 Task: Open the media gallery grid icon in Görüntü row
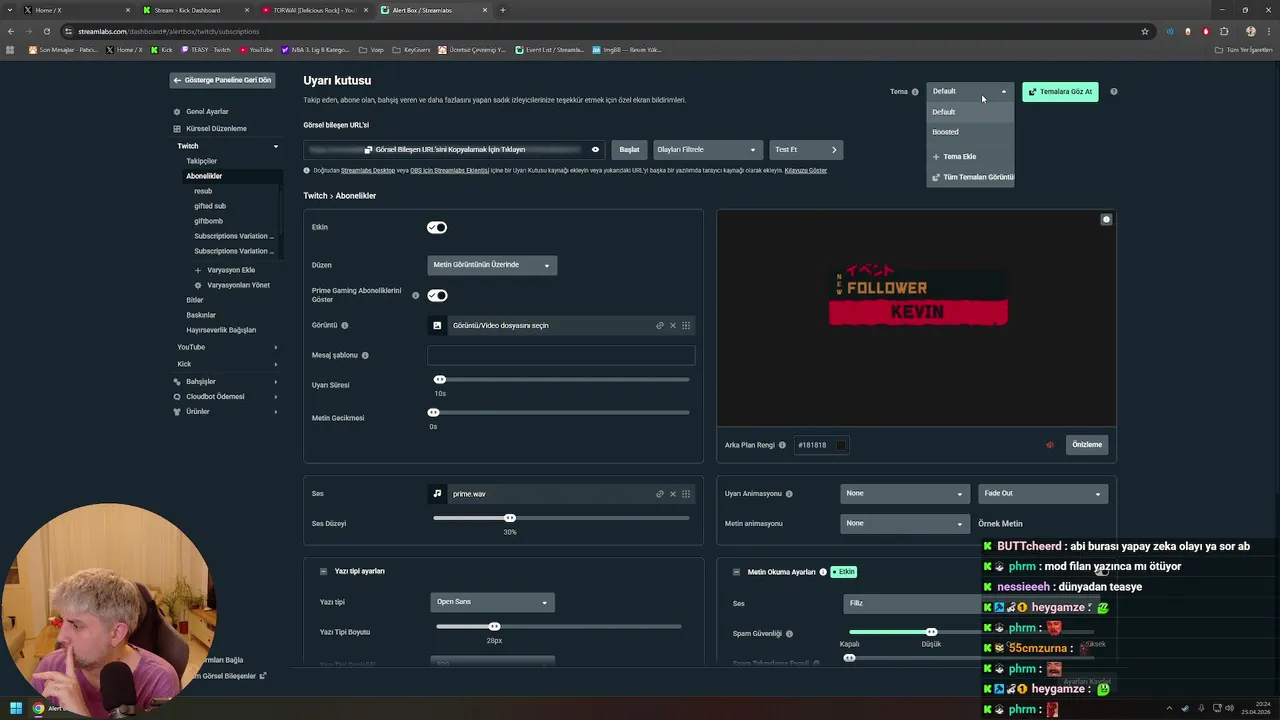686,325
